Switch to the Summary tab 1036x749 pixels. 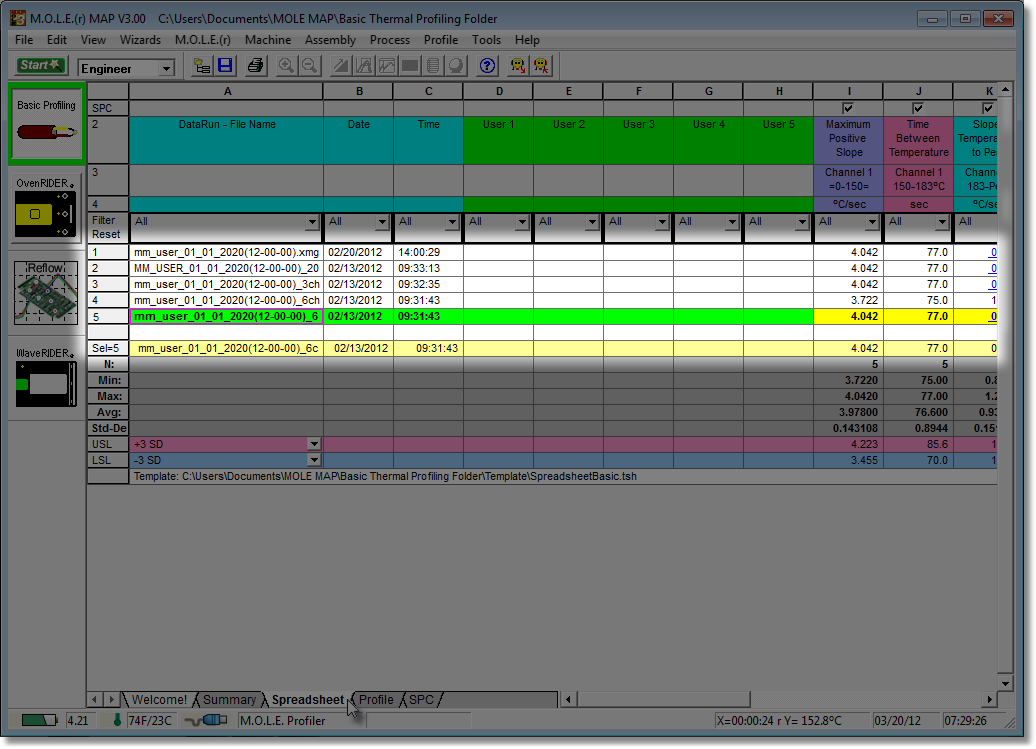pos(229,699)
